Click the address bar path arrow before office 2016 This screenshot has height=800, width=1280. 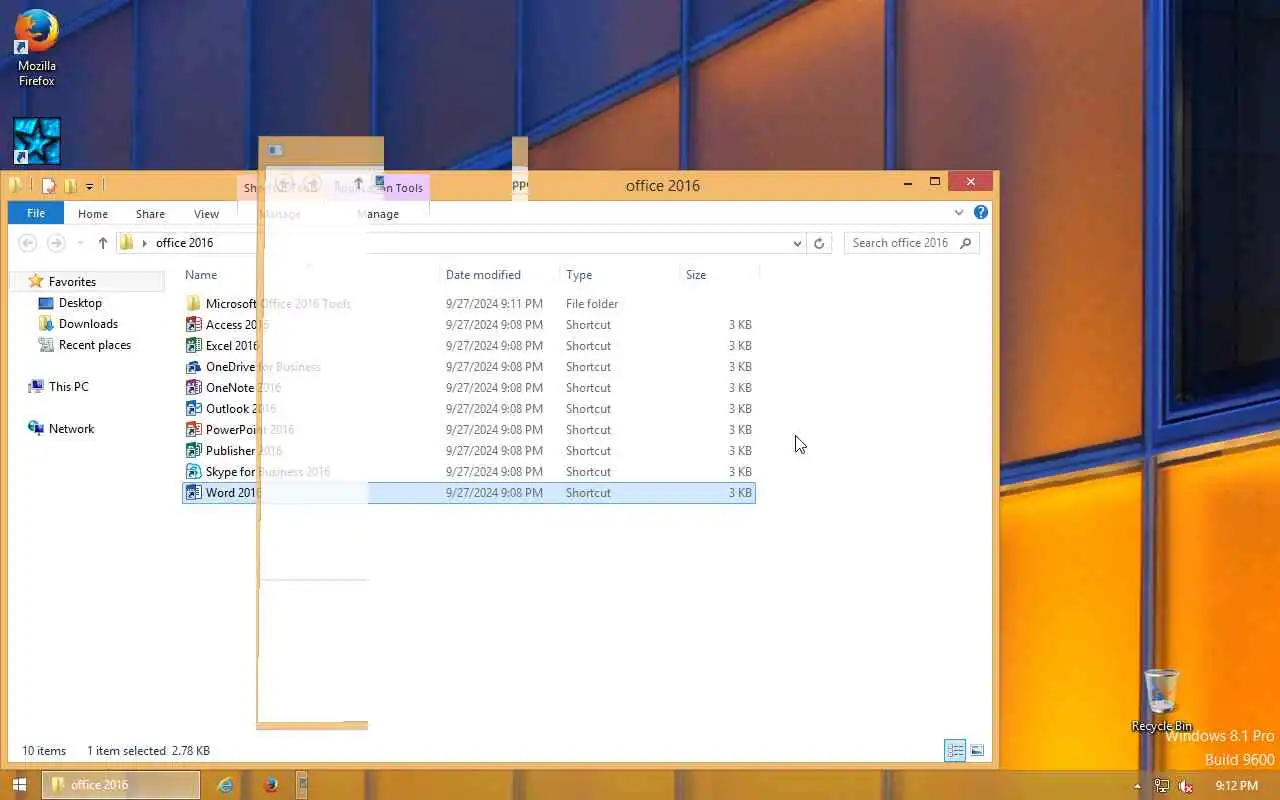coord(144,243)
